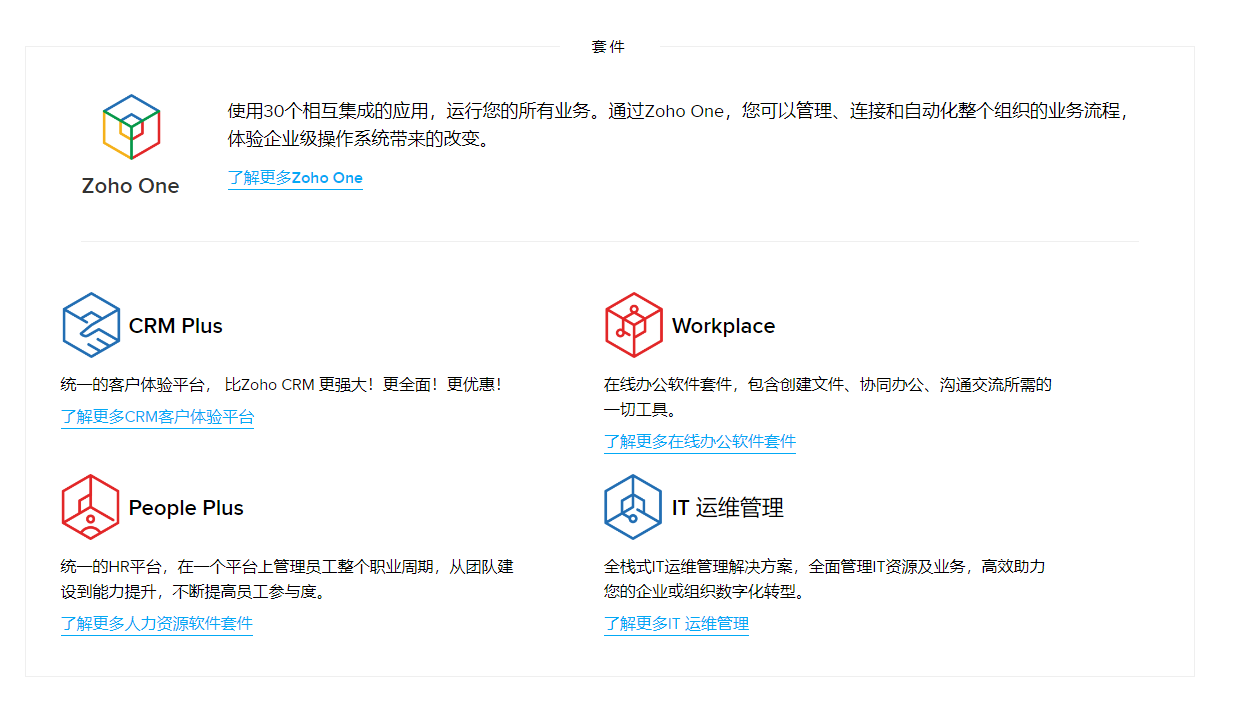Open the 了解更多人力资源软件套件 link
The height and width of the screenshot is (714, 1240).
tap(157, 624)
